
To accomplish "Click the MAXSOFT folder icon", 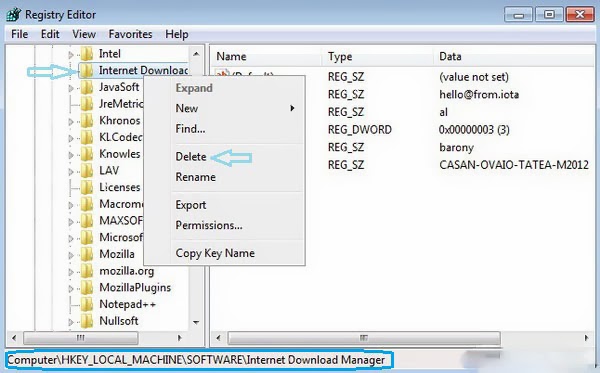I will [87, 221].
